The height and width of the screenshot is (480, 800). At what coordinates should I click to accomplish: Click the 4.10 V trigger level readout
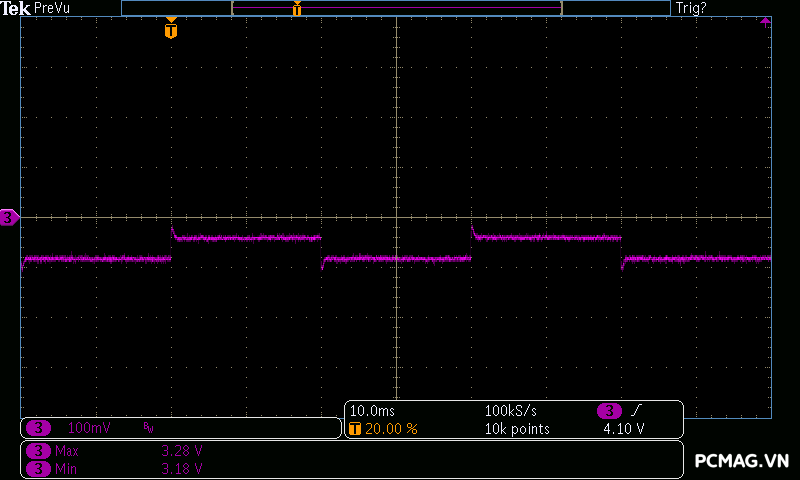tap(623, 428)
